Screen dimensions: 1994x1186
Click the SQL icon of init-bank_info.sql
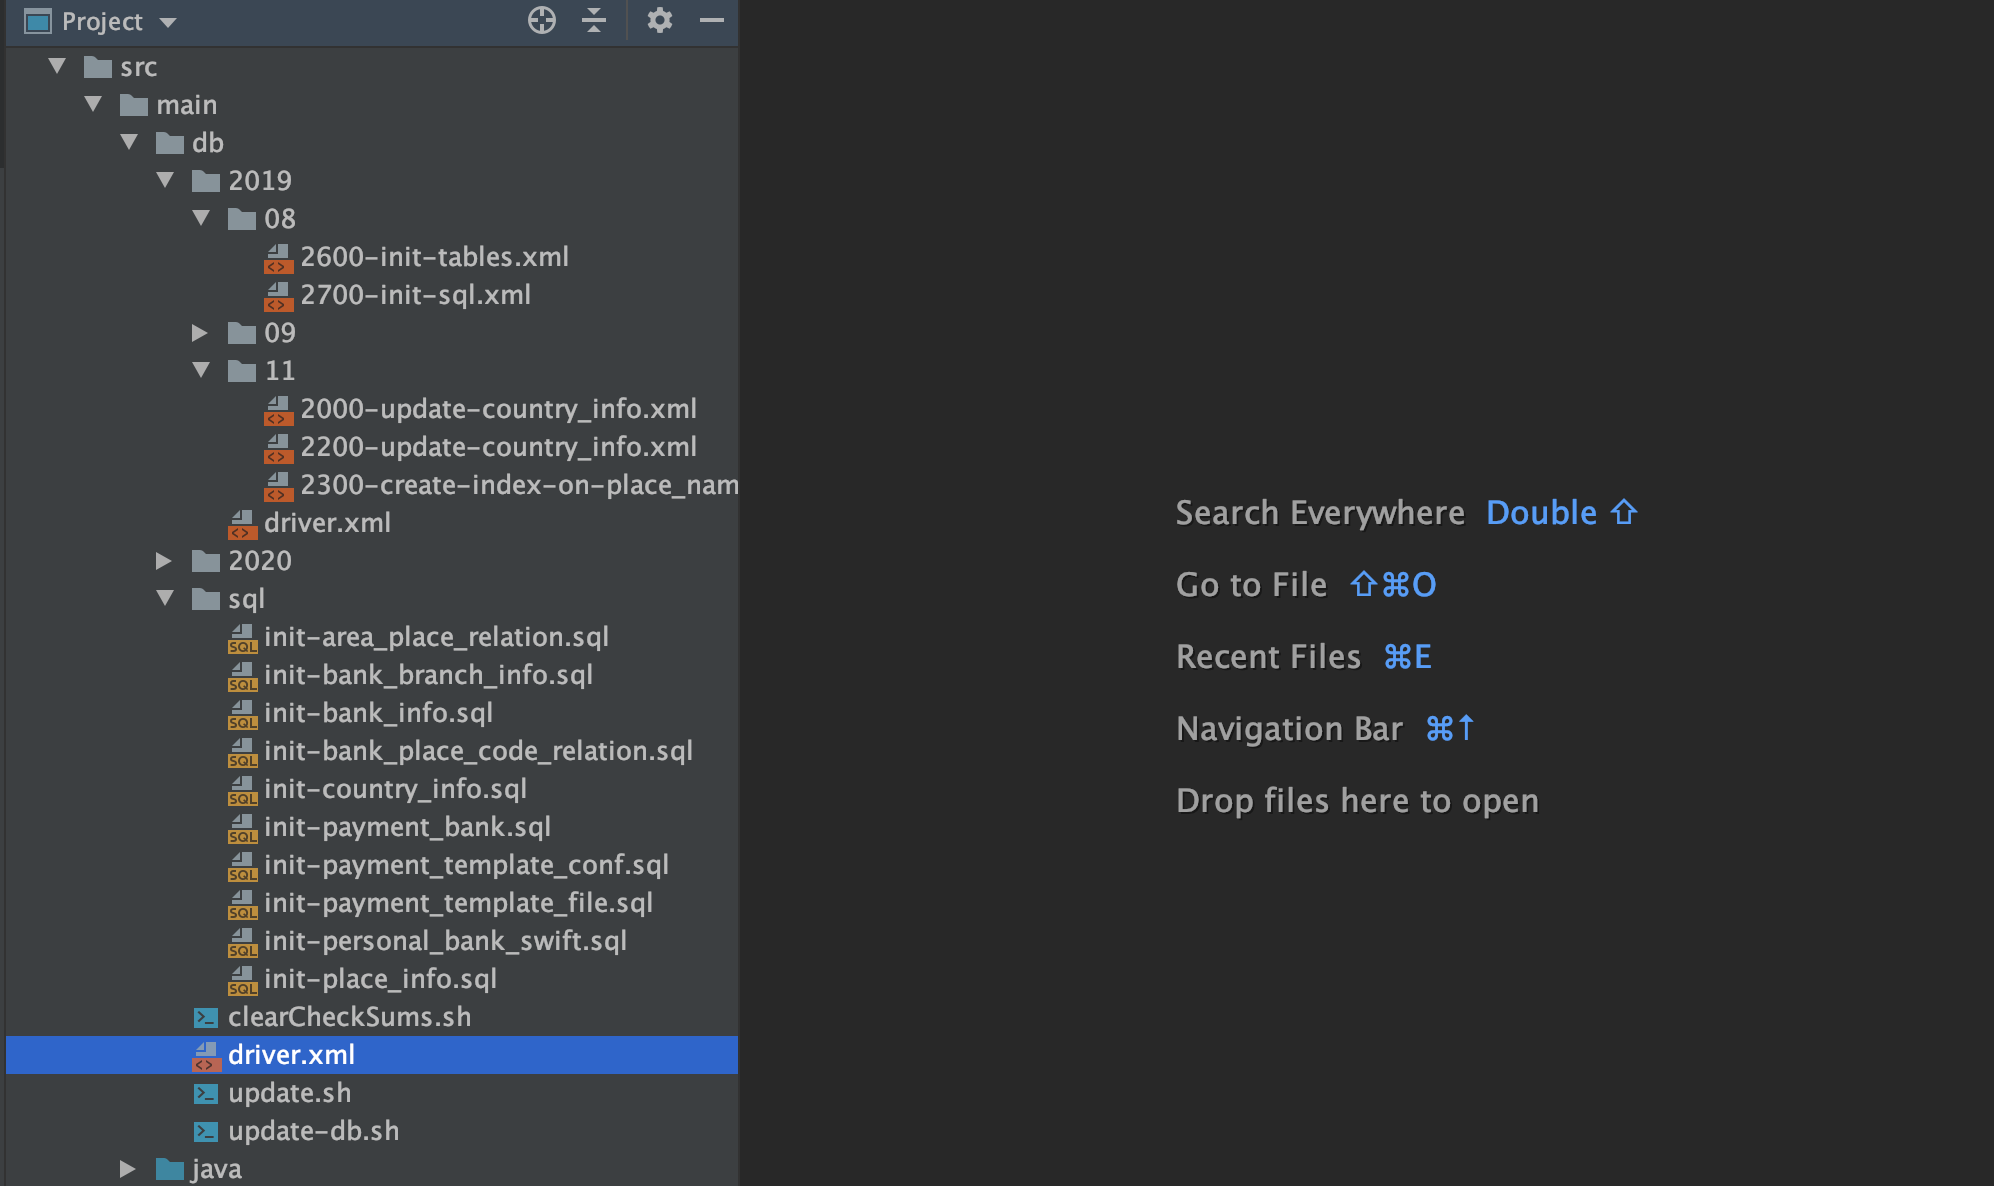coord(242,713)
